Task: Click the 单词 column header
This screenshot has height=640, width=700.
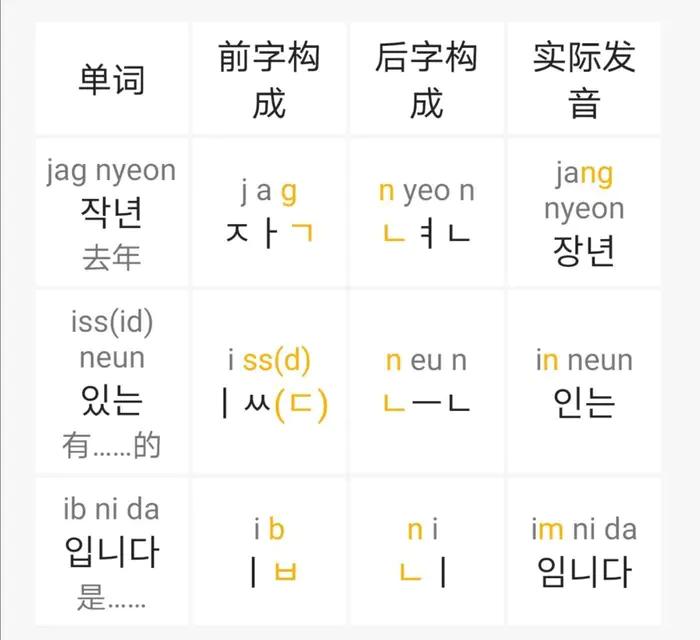Action: point(111,80)
